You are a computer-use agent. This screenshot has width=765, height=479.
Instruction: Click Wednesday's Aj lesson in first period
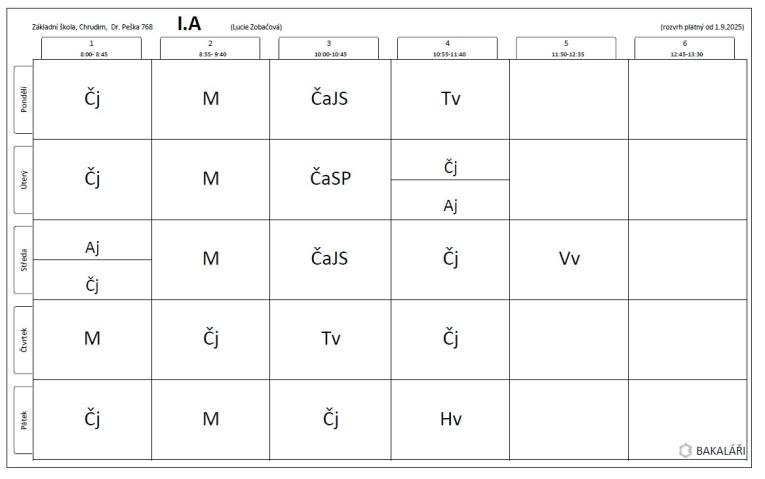[92, 240]
